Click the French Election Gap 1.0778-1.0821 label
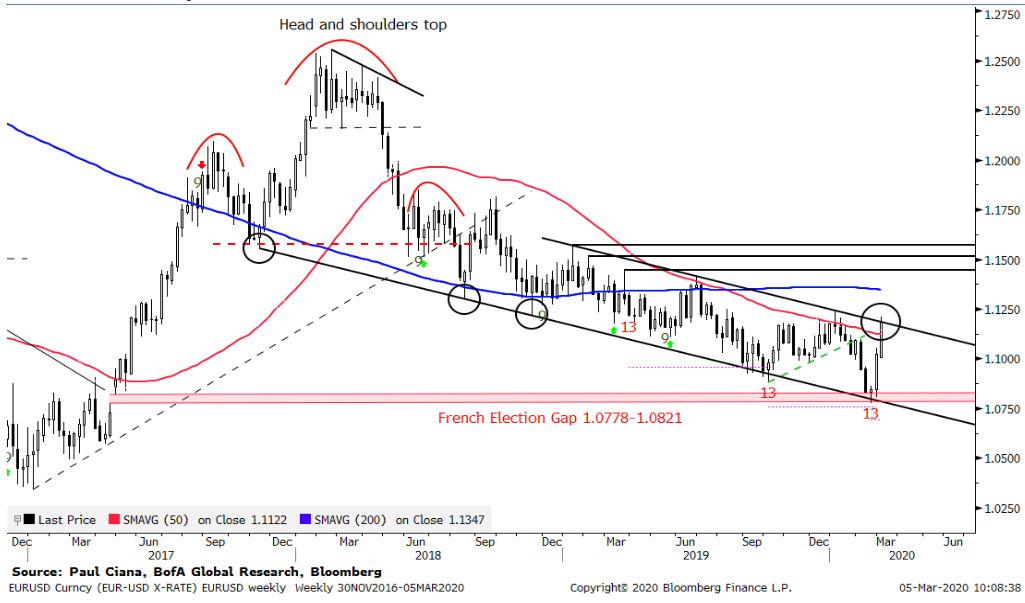The height and width of the screenshot is (603, 1025). click(560, 418)
